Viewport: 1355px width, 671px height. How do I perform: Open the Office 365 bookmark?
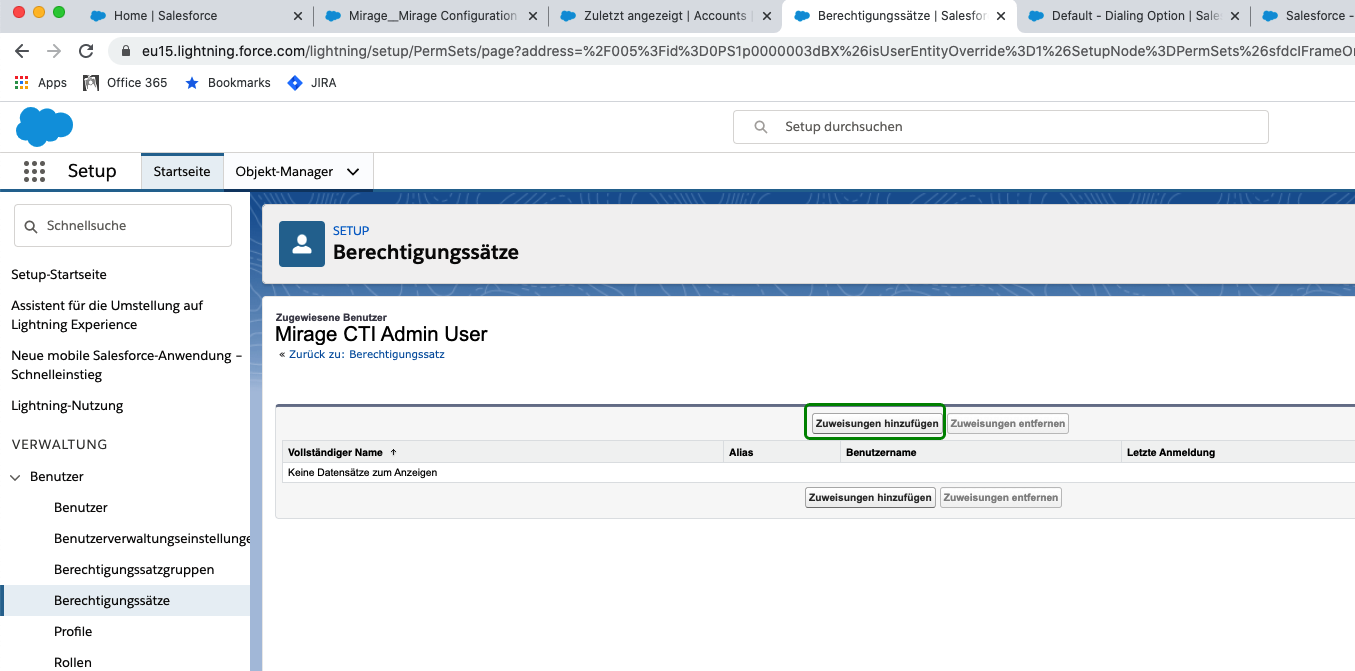pyautogui.click(x=124, y=83)
